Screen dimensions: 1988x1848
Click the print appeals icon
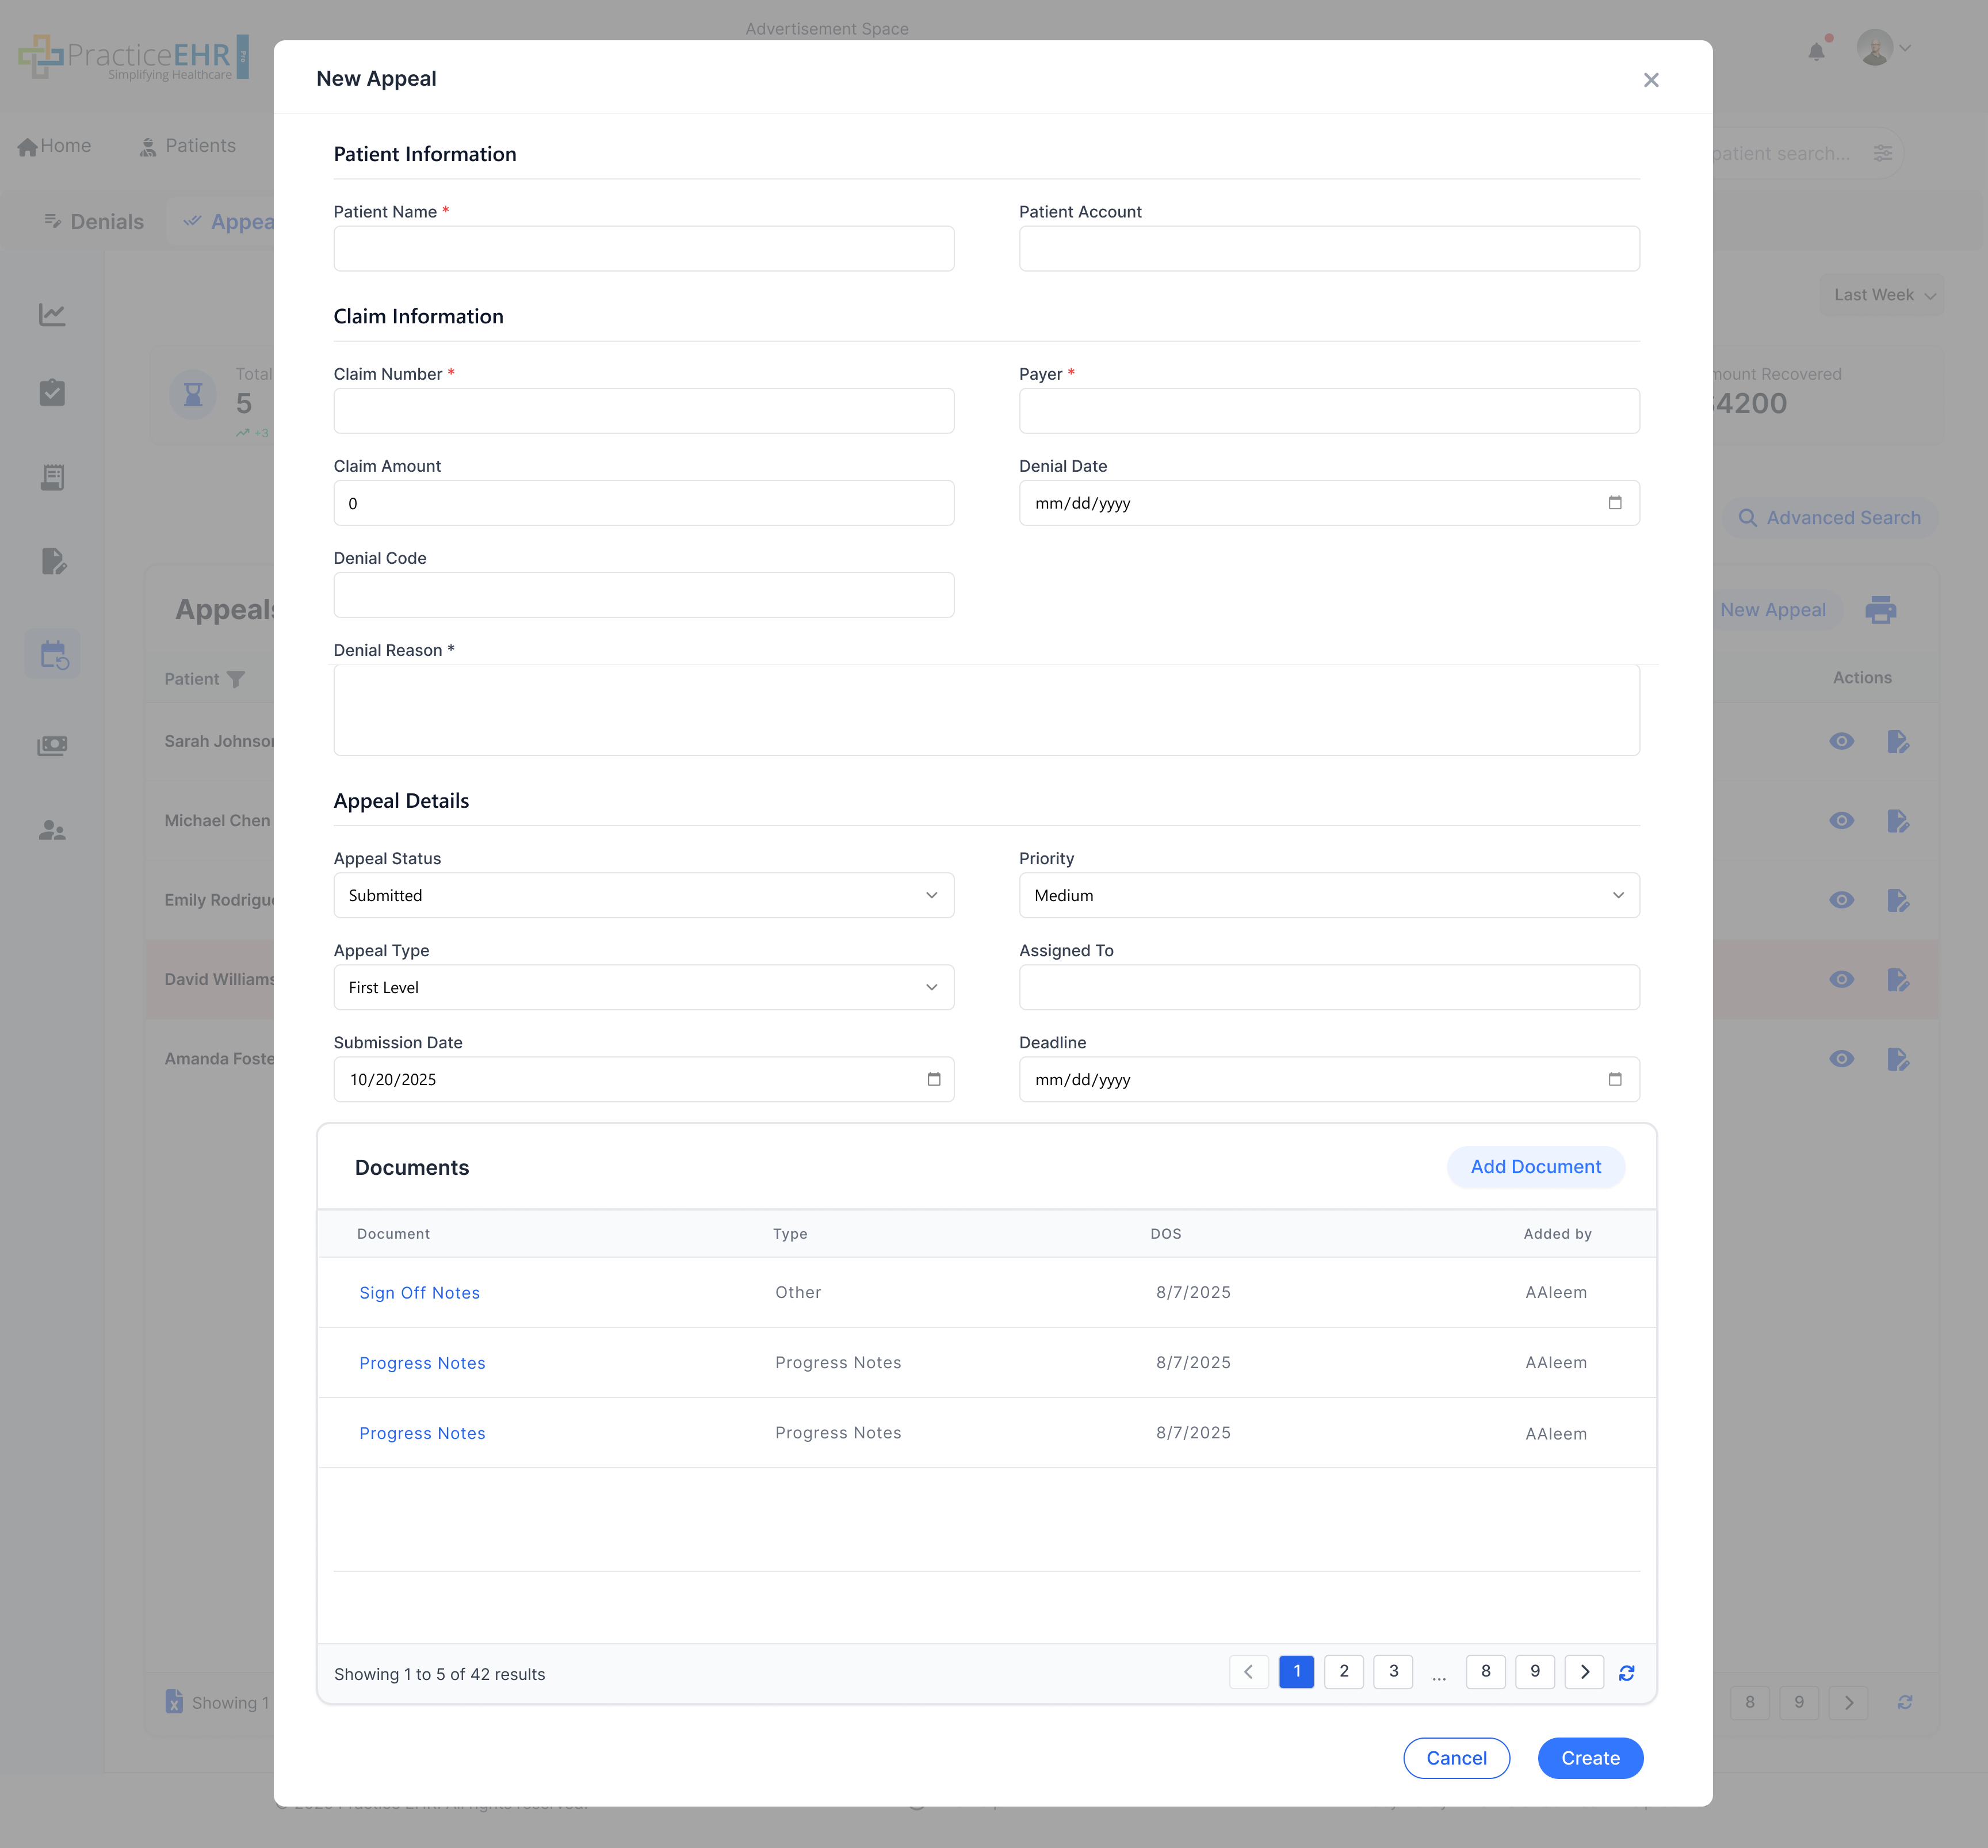1880,610
